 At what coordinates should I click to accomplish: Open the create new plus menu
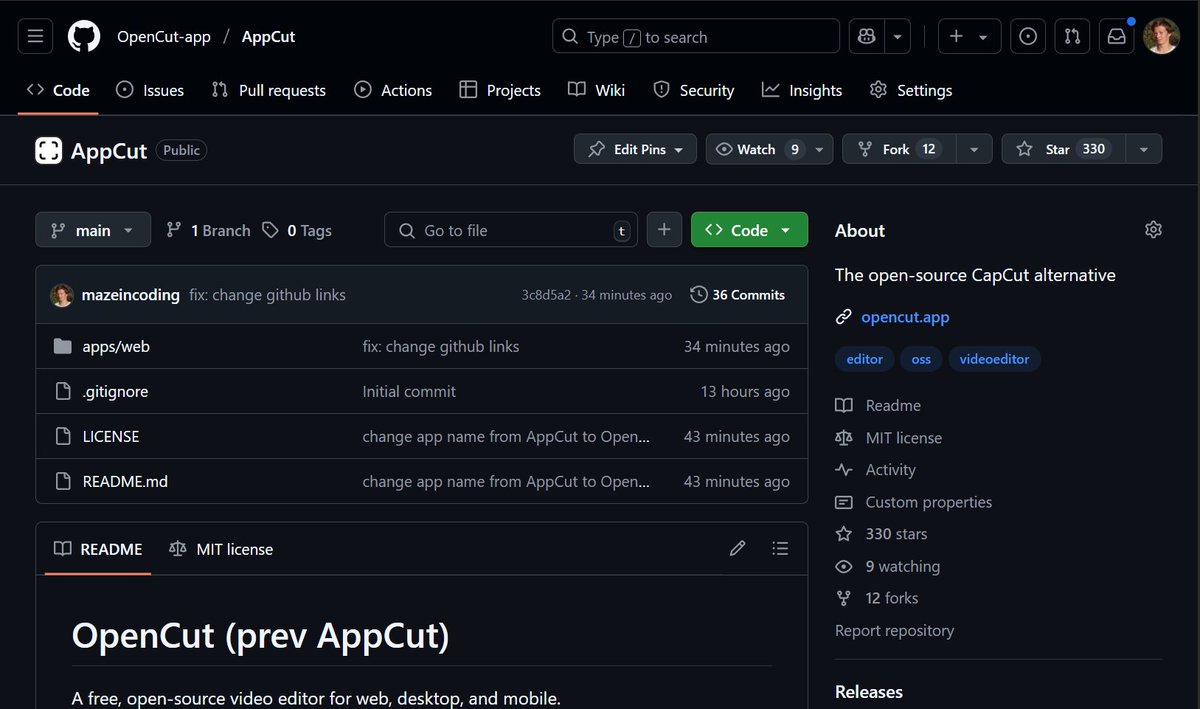tap(968, 37)
